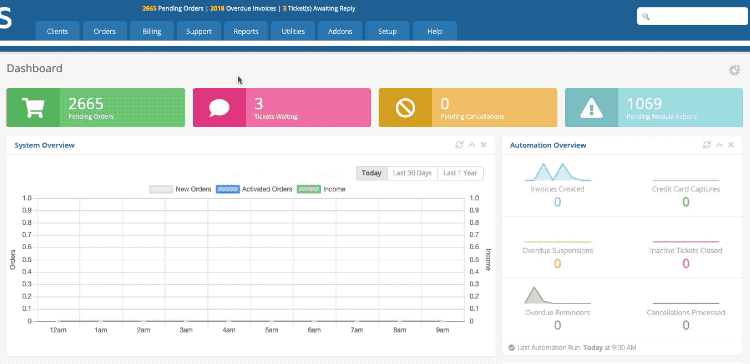Open the Setup menu
The image size is (750, 364).
[387, 31]
